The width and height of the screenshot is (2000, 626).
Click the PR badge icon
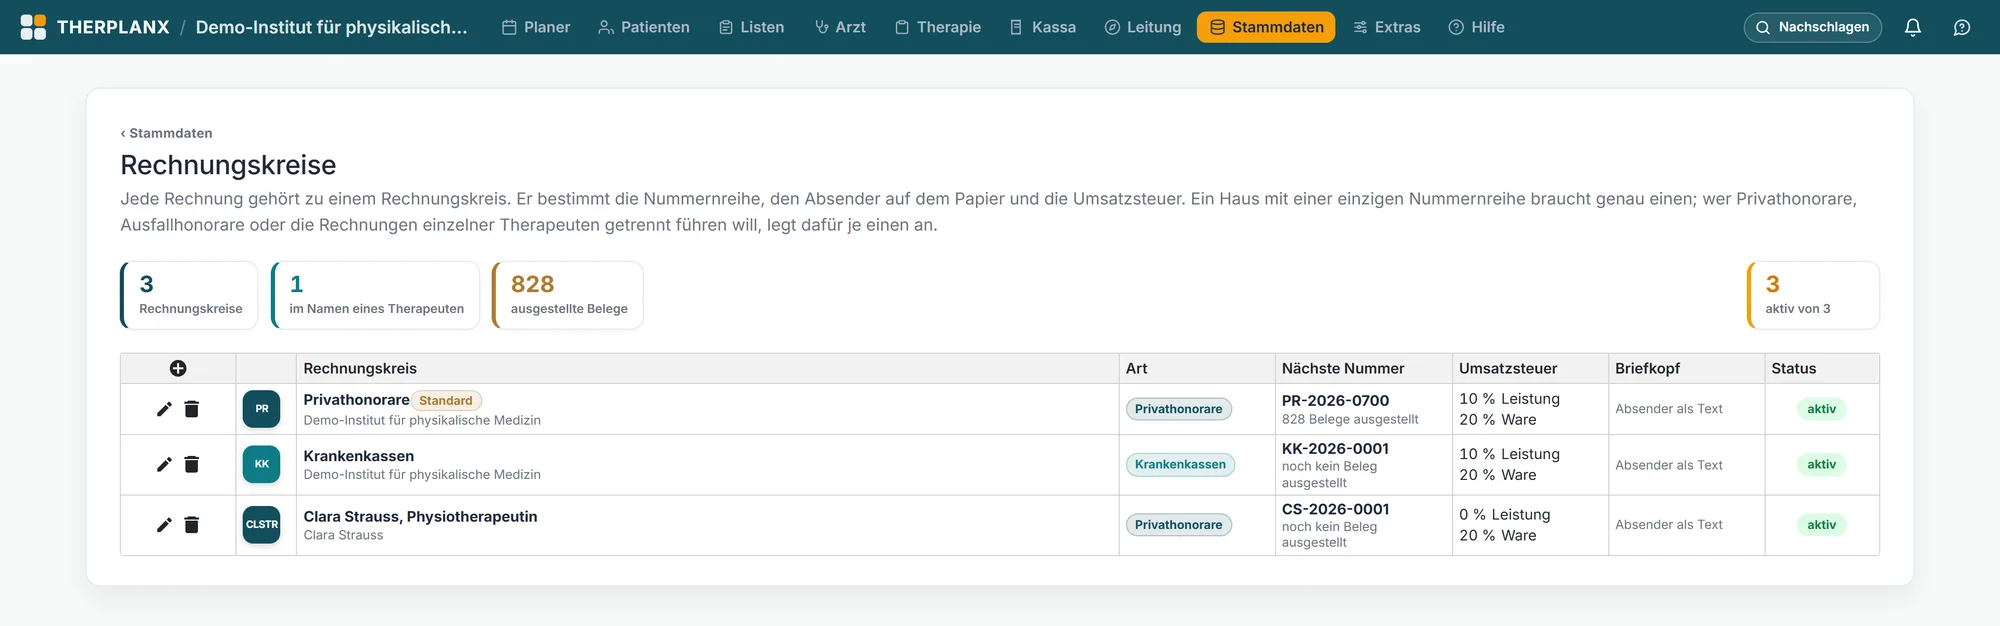tap(261, 409)
